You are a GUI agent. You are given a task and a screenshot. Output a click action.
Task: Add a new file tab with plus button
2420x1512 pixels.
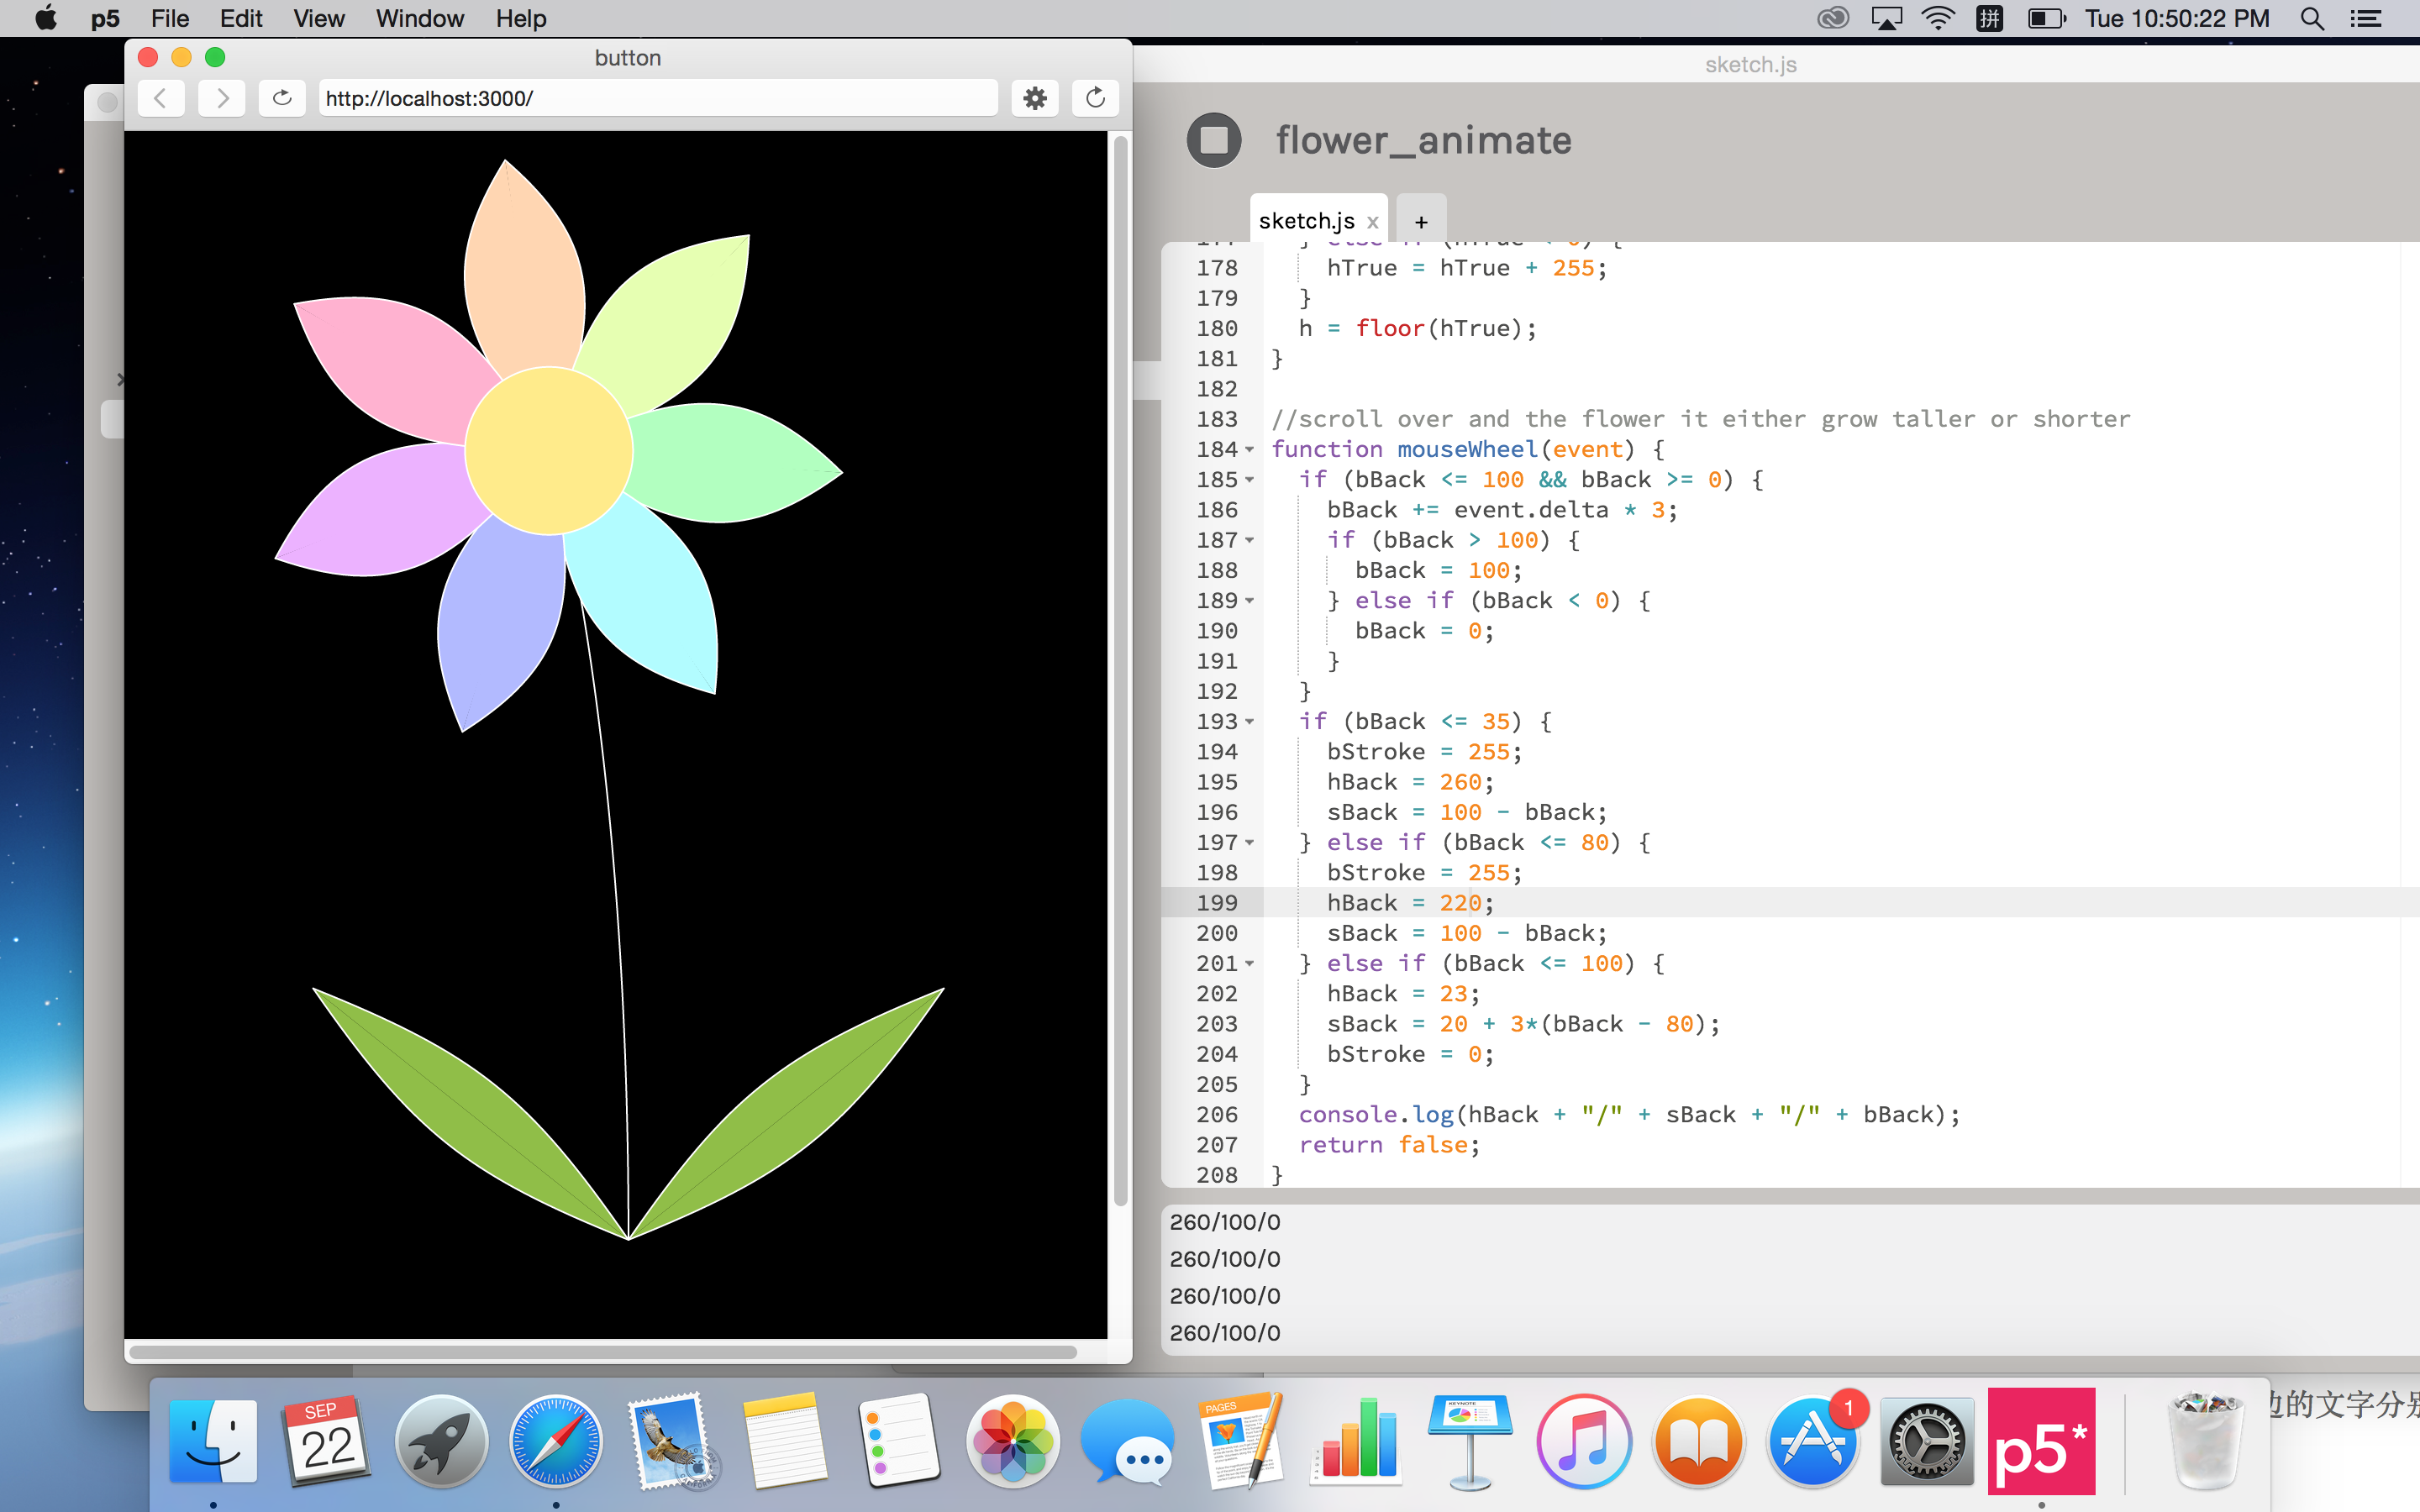point(1421,221)
